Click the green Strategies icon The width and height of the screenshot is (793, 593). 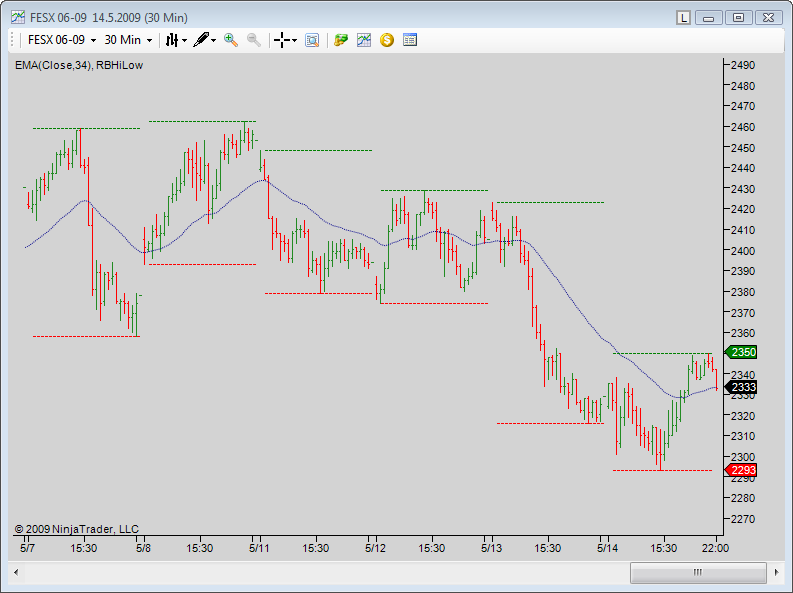pyautogui.click(x=341, y=40)
